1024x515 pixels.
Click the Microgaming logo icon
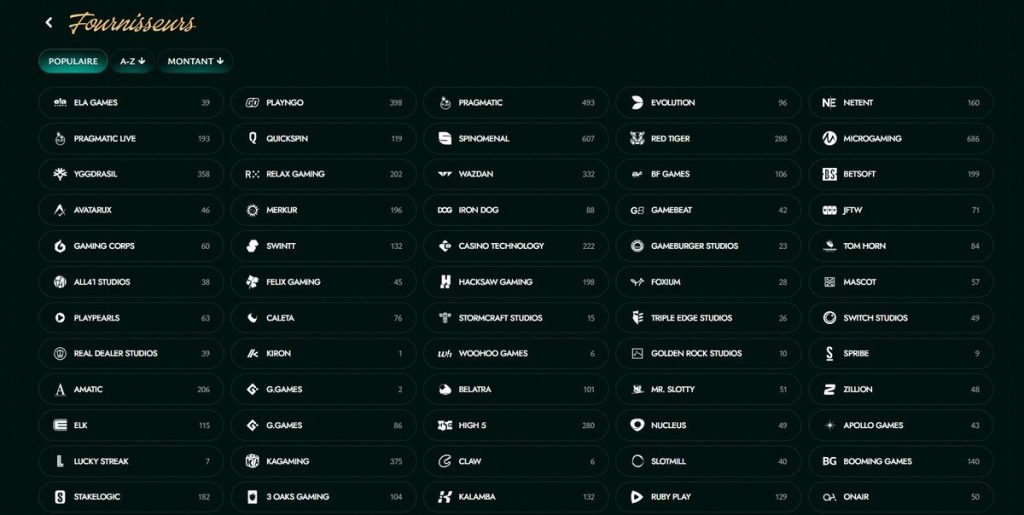829,139
